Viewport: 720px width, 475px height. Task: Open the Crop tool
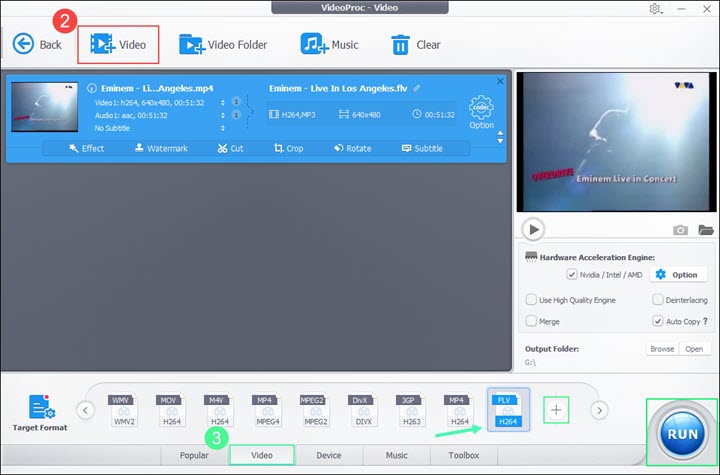(288, 148)
